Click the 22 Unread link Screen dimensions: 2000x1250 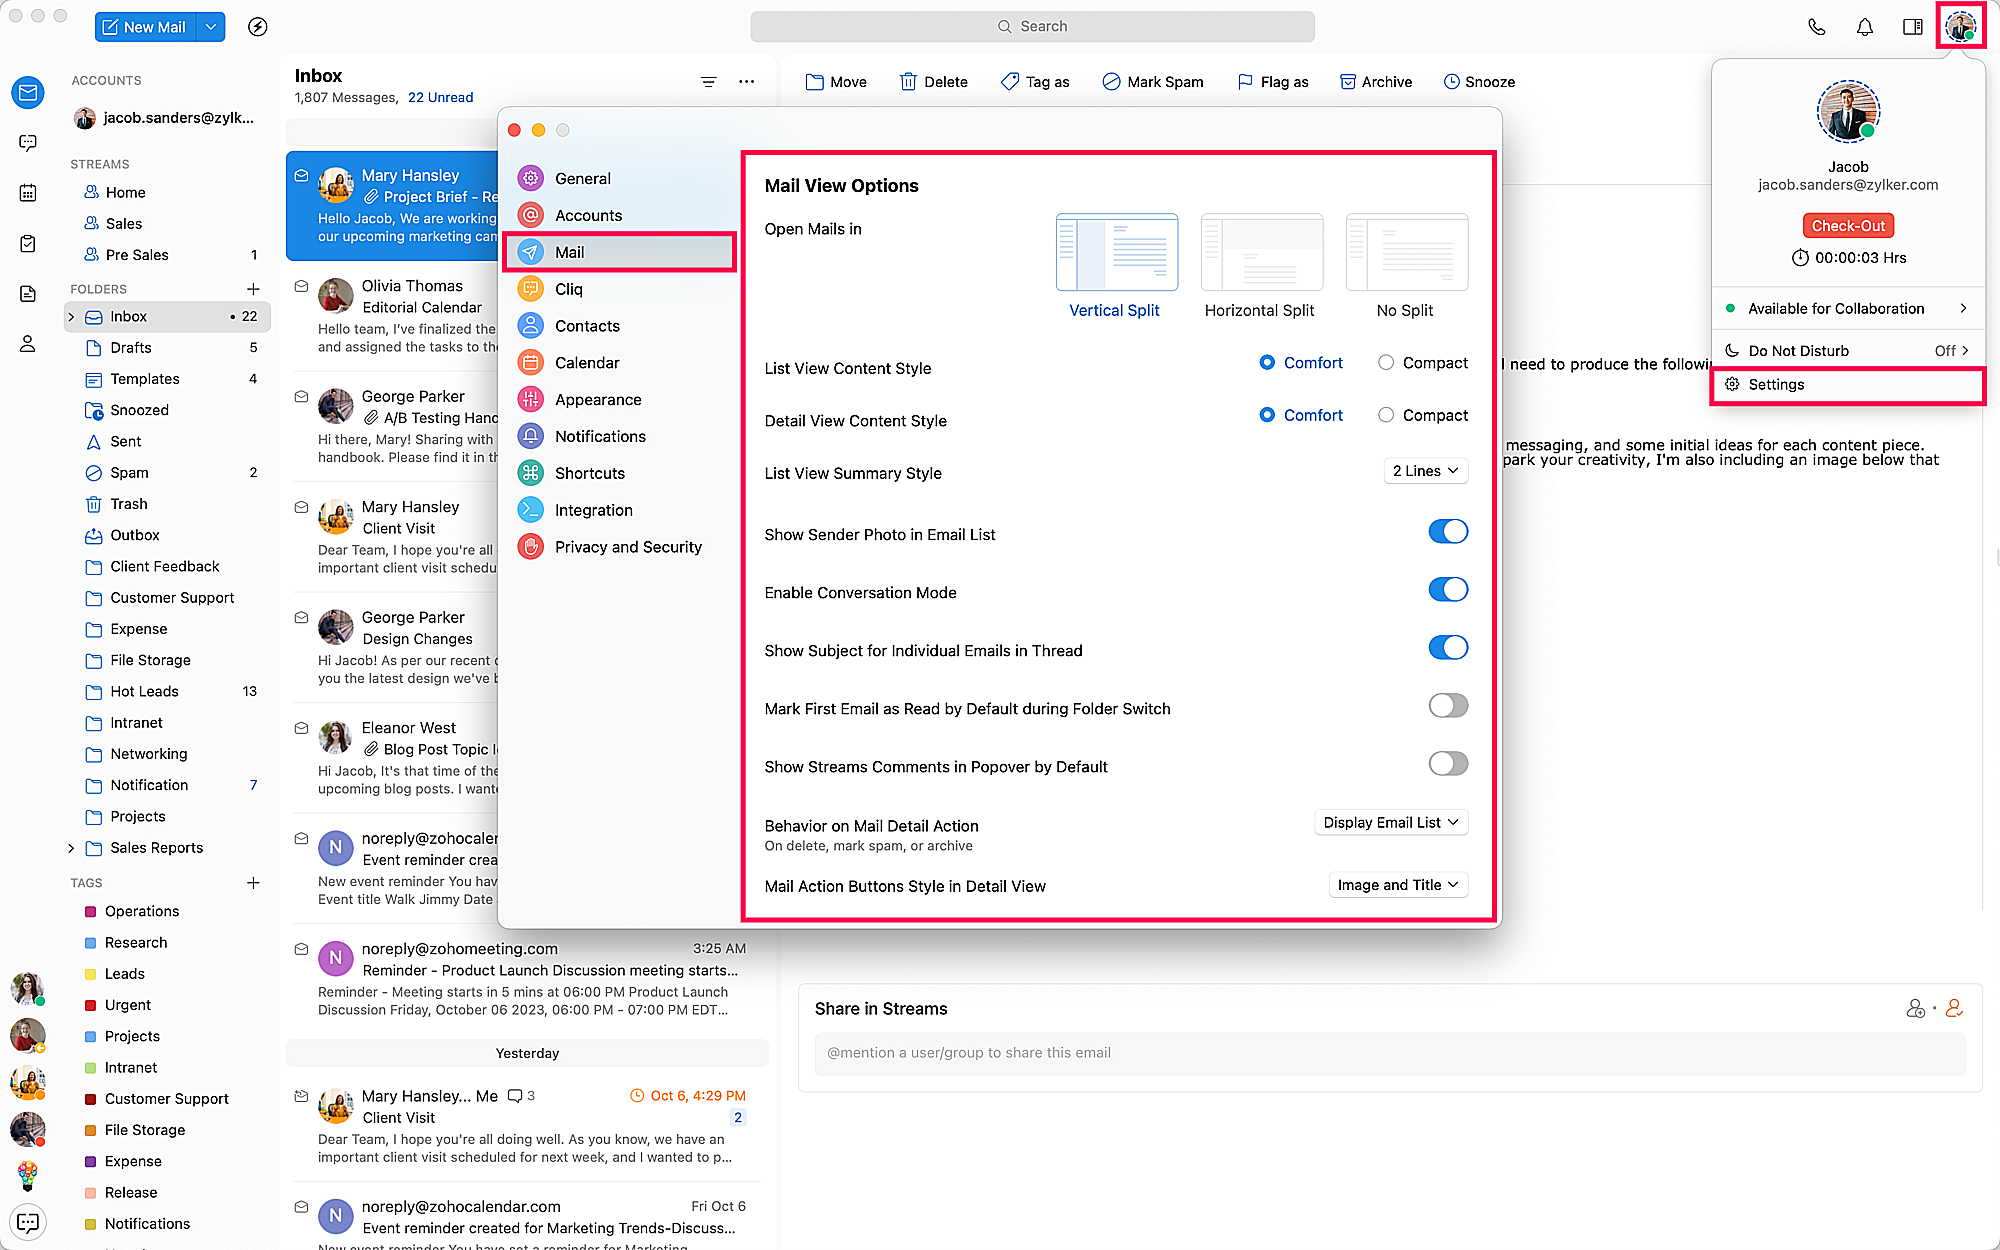[440, 98]
